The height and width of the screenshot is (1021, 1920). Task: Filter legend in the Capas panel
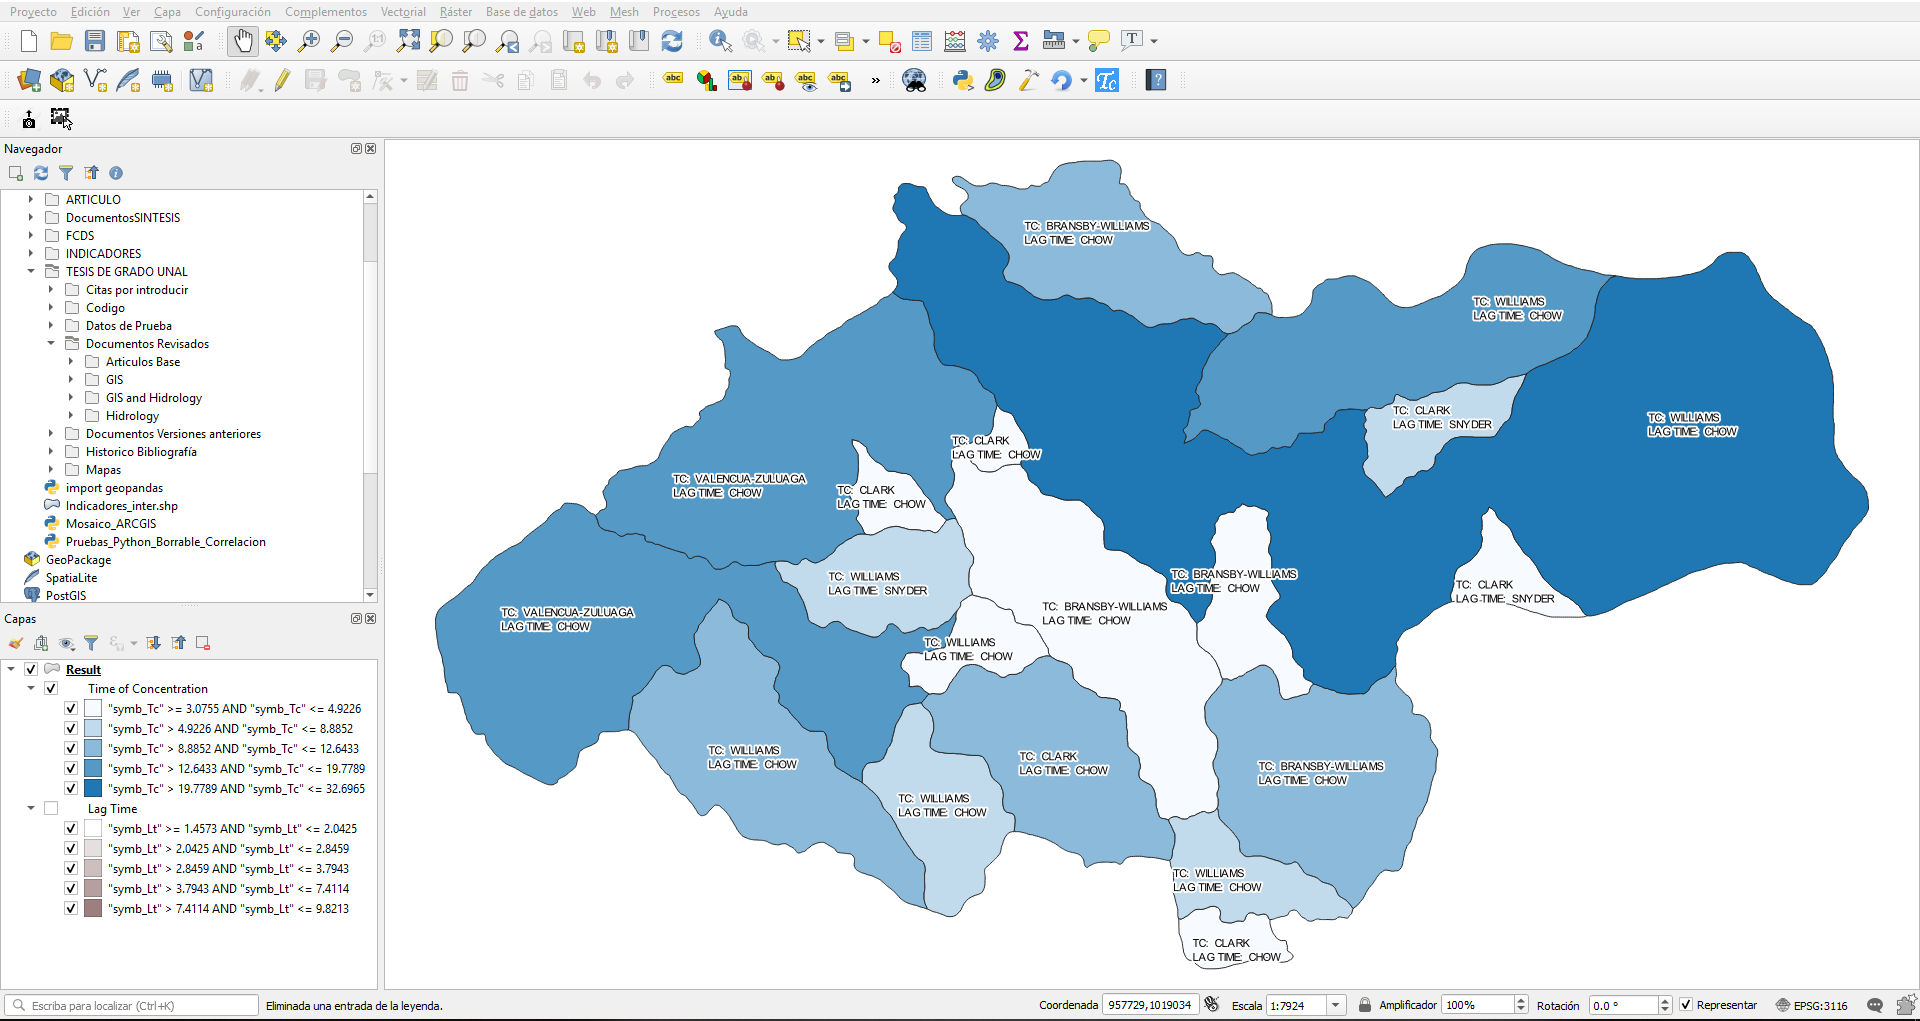tap(91, 643)
